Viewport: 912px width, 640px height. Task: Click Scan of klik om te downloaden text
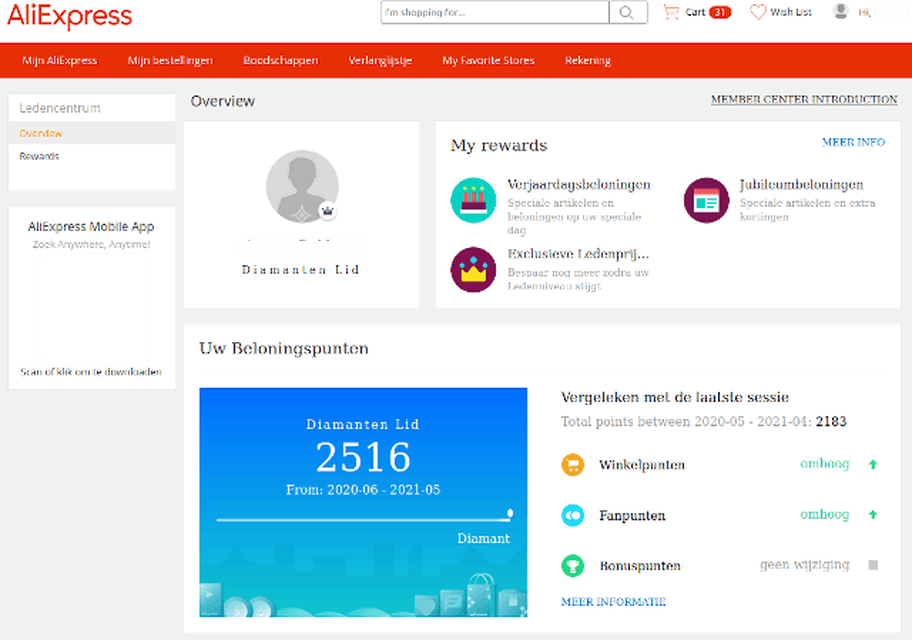pyautogui.click(x=91, y=372)
